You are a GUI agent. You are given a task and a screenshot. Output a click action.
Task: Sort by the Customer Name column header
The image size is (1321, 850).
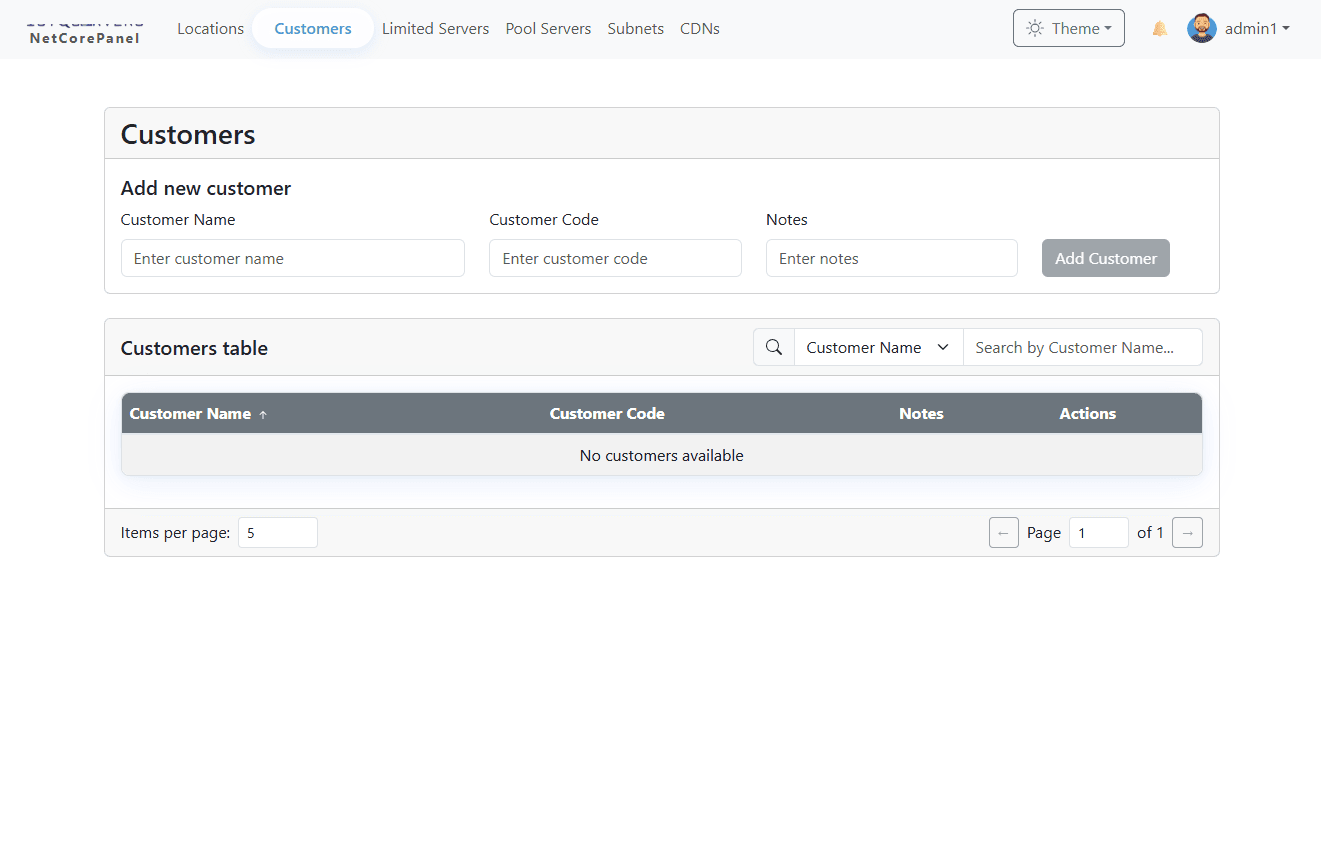coord(198,414)
